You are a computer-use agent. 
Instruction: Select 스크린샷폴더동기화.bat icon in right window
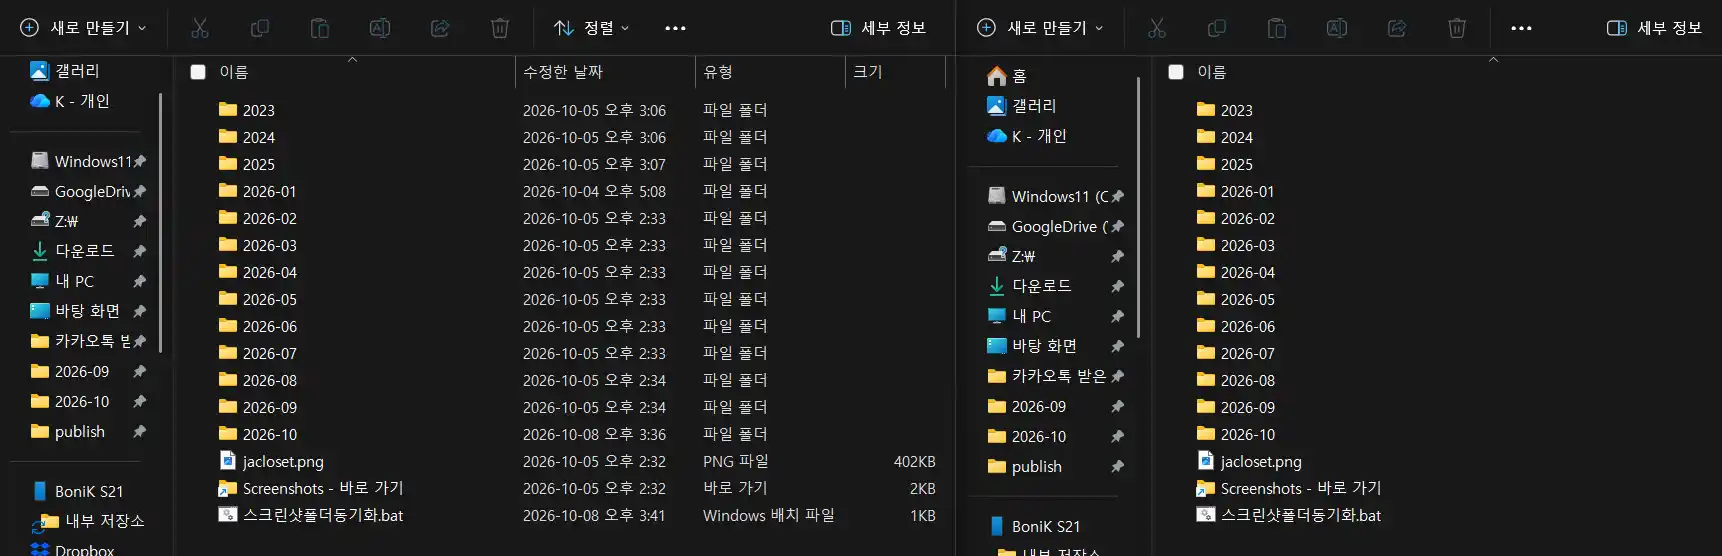pyautogui.click(x=1206, y=515)
